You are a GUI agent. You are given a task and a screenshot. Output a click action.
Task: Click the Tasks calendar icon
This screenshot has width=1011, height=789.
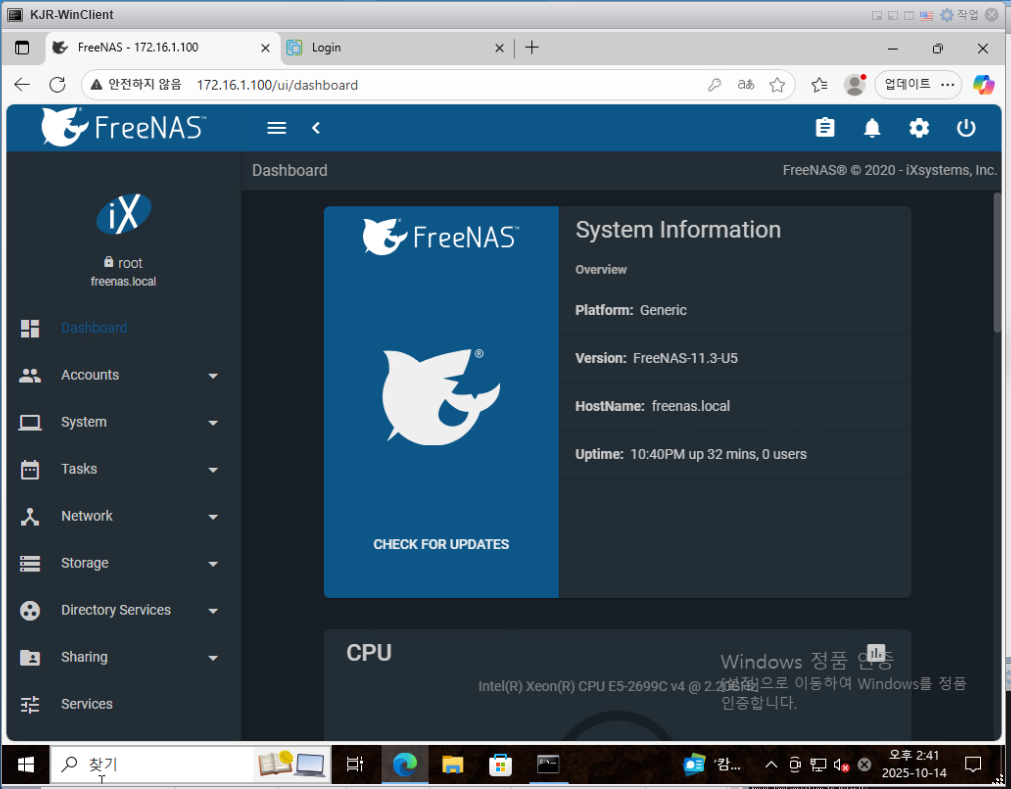[x=30, y=469]
